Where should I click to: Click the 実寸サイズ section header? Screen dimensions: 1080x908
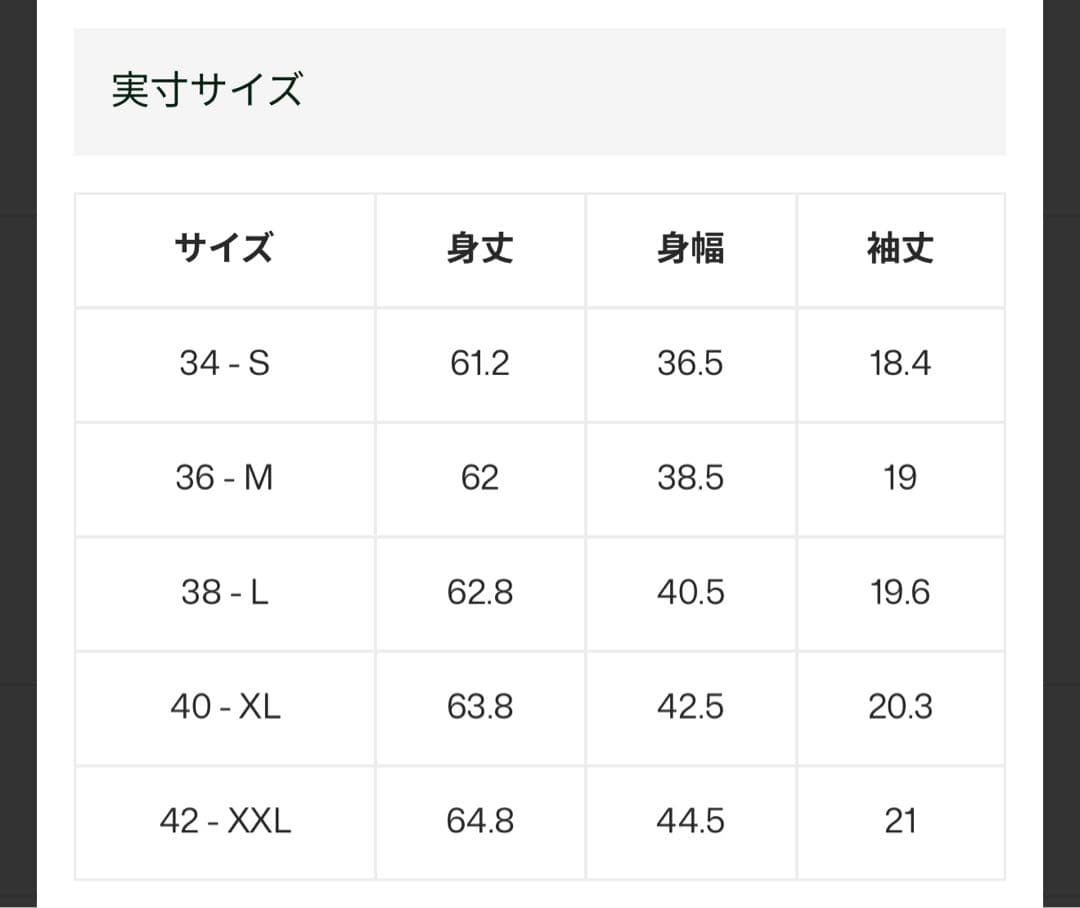point(539,92)
